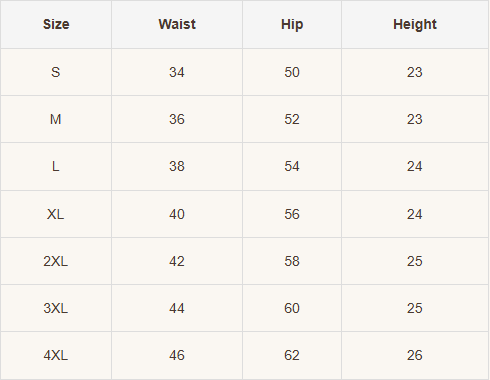This screenshot has height=380, width=490.
Task: Click waist value 40
Action: 177,214
